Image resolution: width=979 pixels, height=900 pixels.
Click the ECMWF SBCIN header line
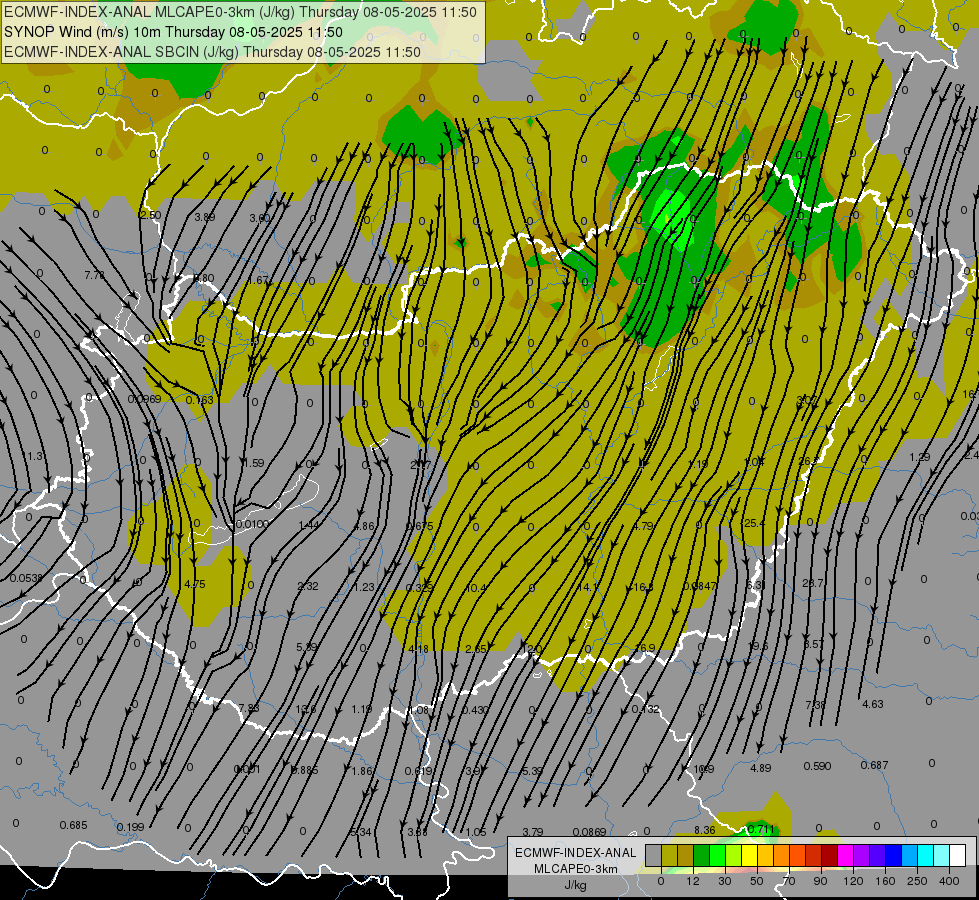[212, 52]
